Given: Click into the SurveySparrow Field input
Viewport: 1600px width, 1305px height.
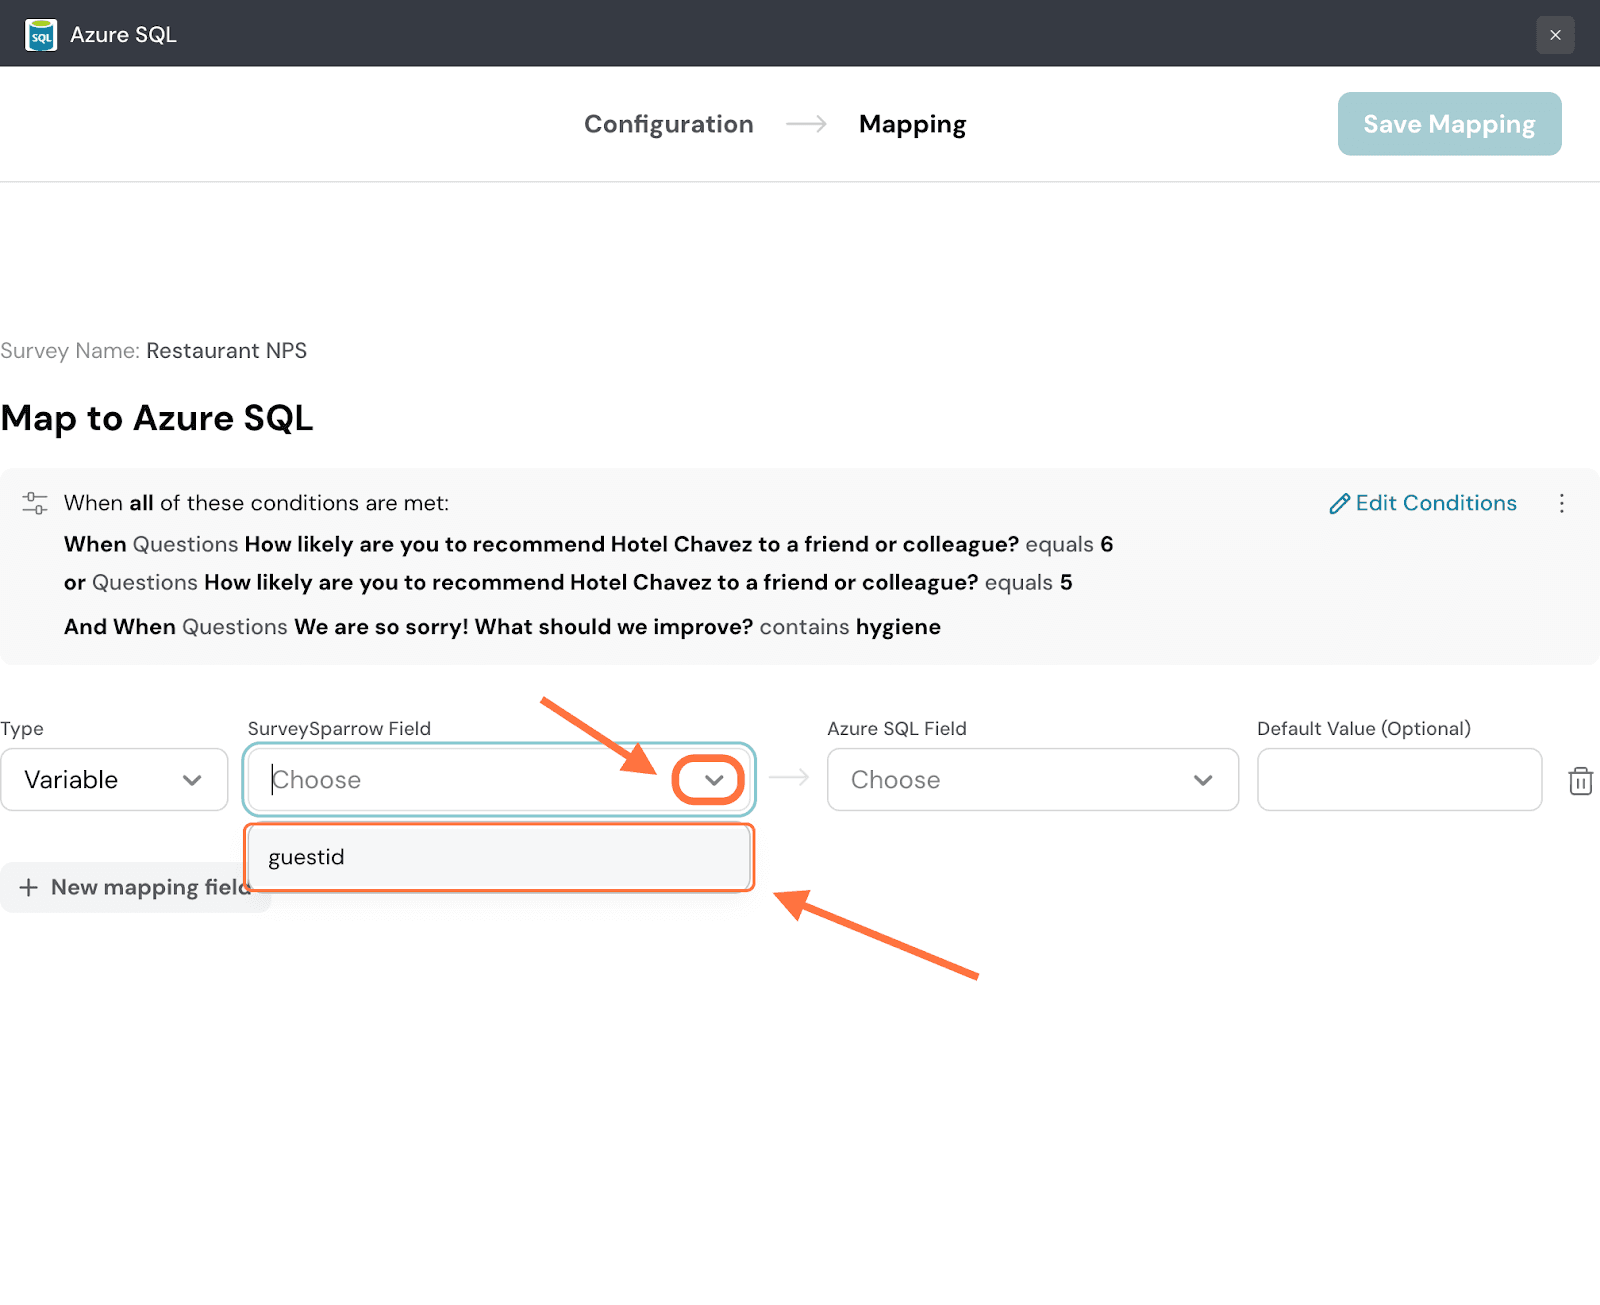Looking at the screenshot, I should (460, 780).
